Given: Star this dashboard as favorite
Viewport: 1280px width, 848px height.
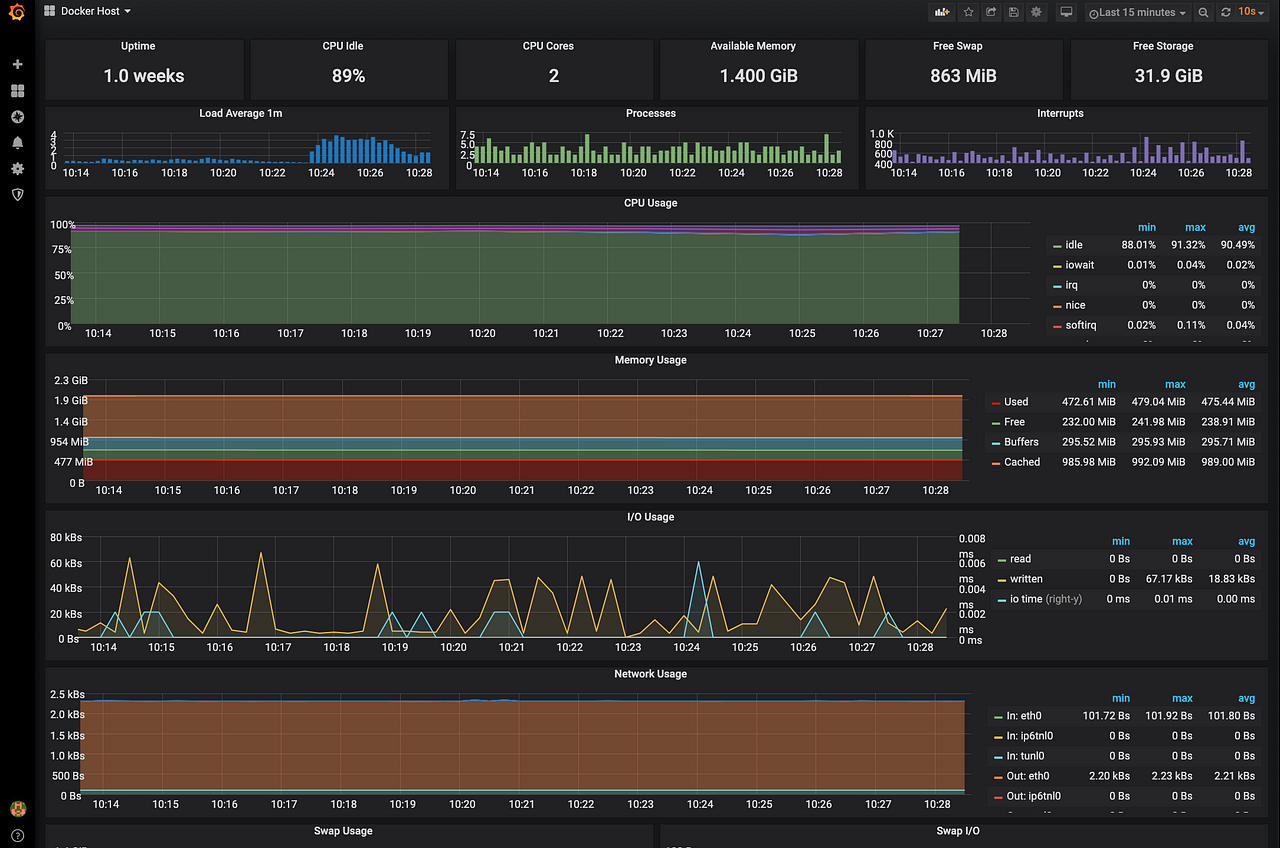Looking at the screenshot, I should coord(968,12).
